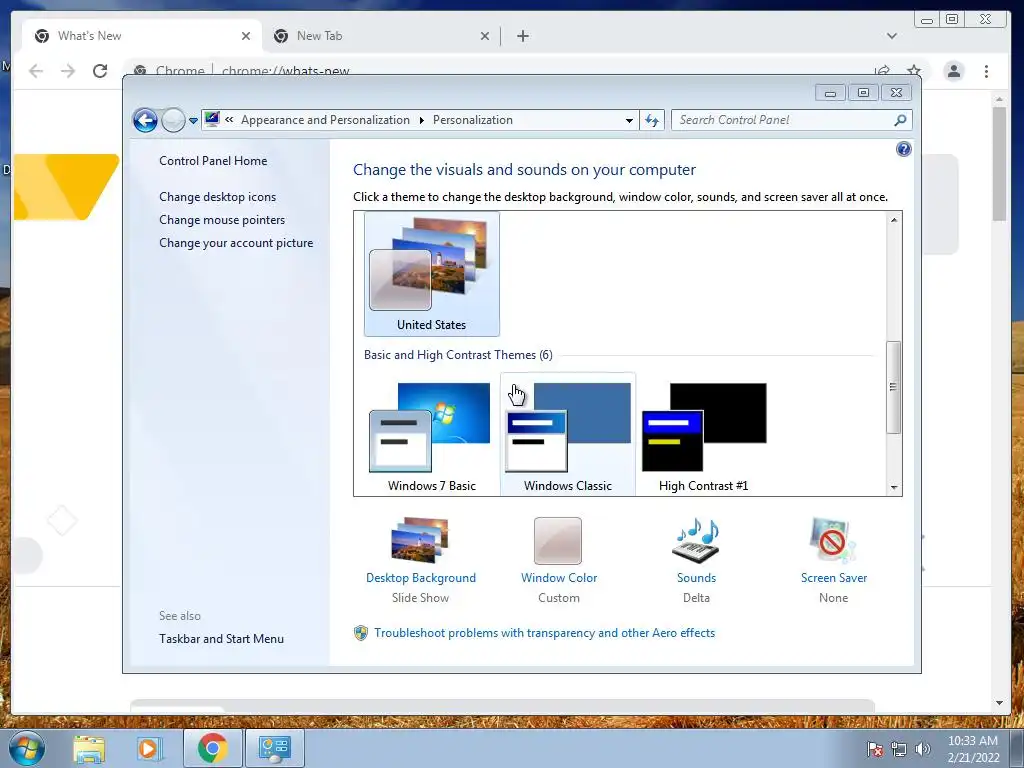Open Windows Media Player from taskbar
The width and height of the screenshot is (1024, 768).
tap(148, 748)
